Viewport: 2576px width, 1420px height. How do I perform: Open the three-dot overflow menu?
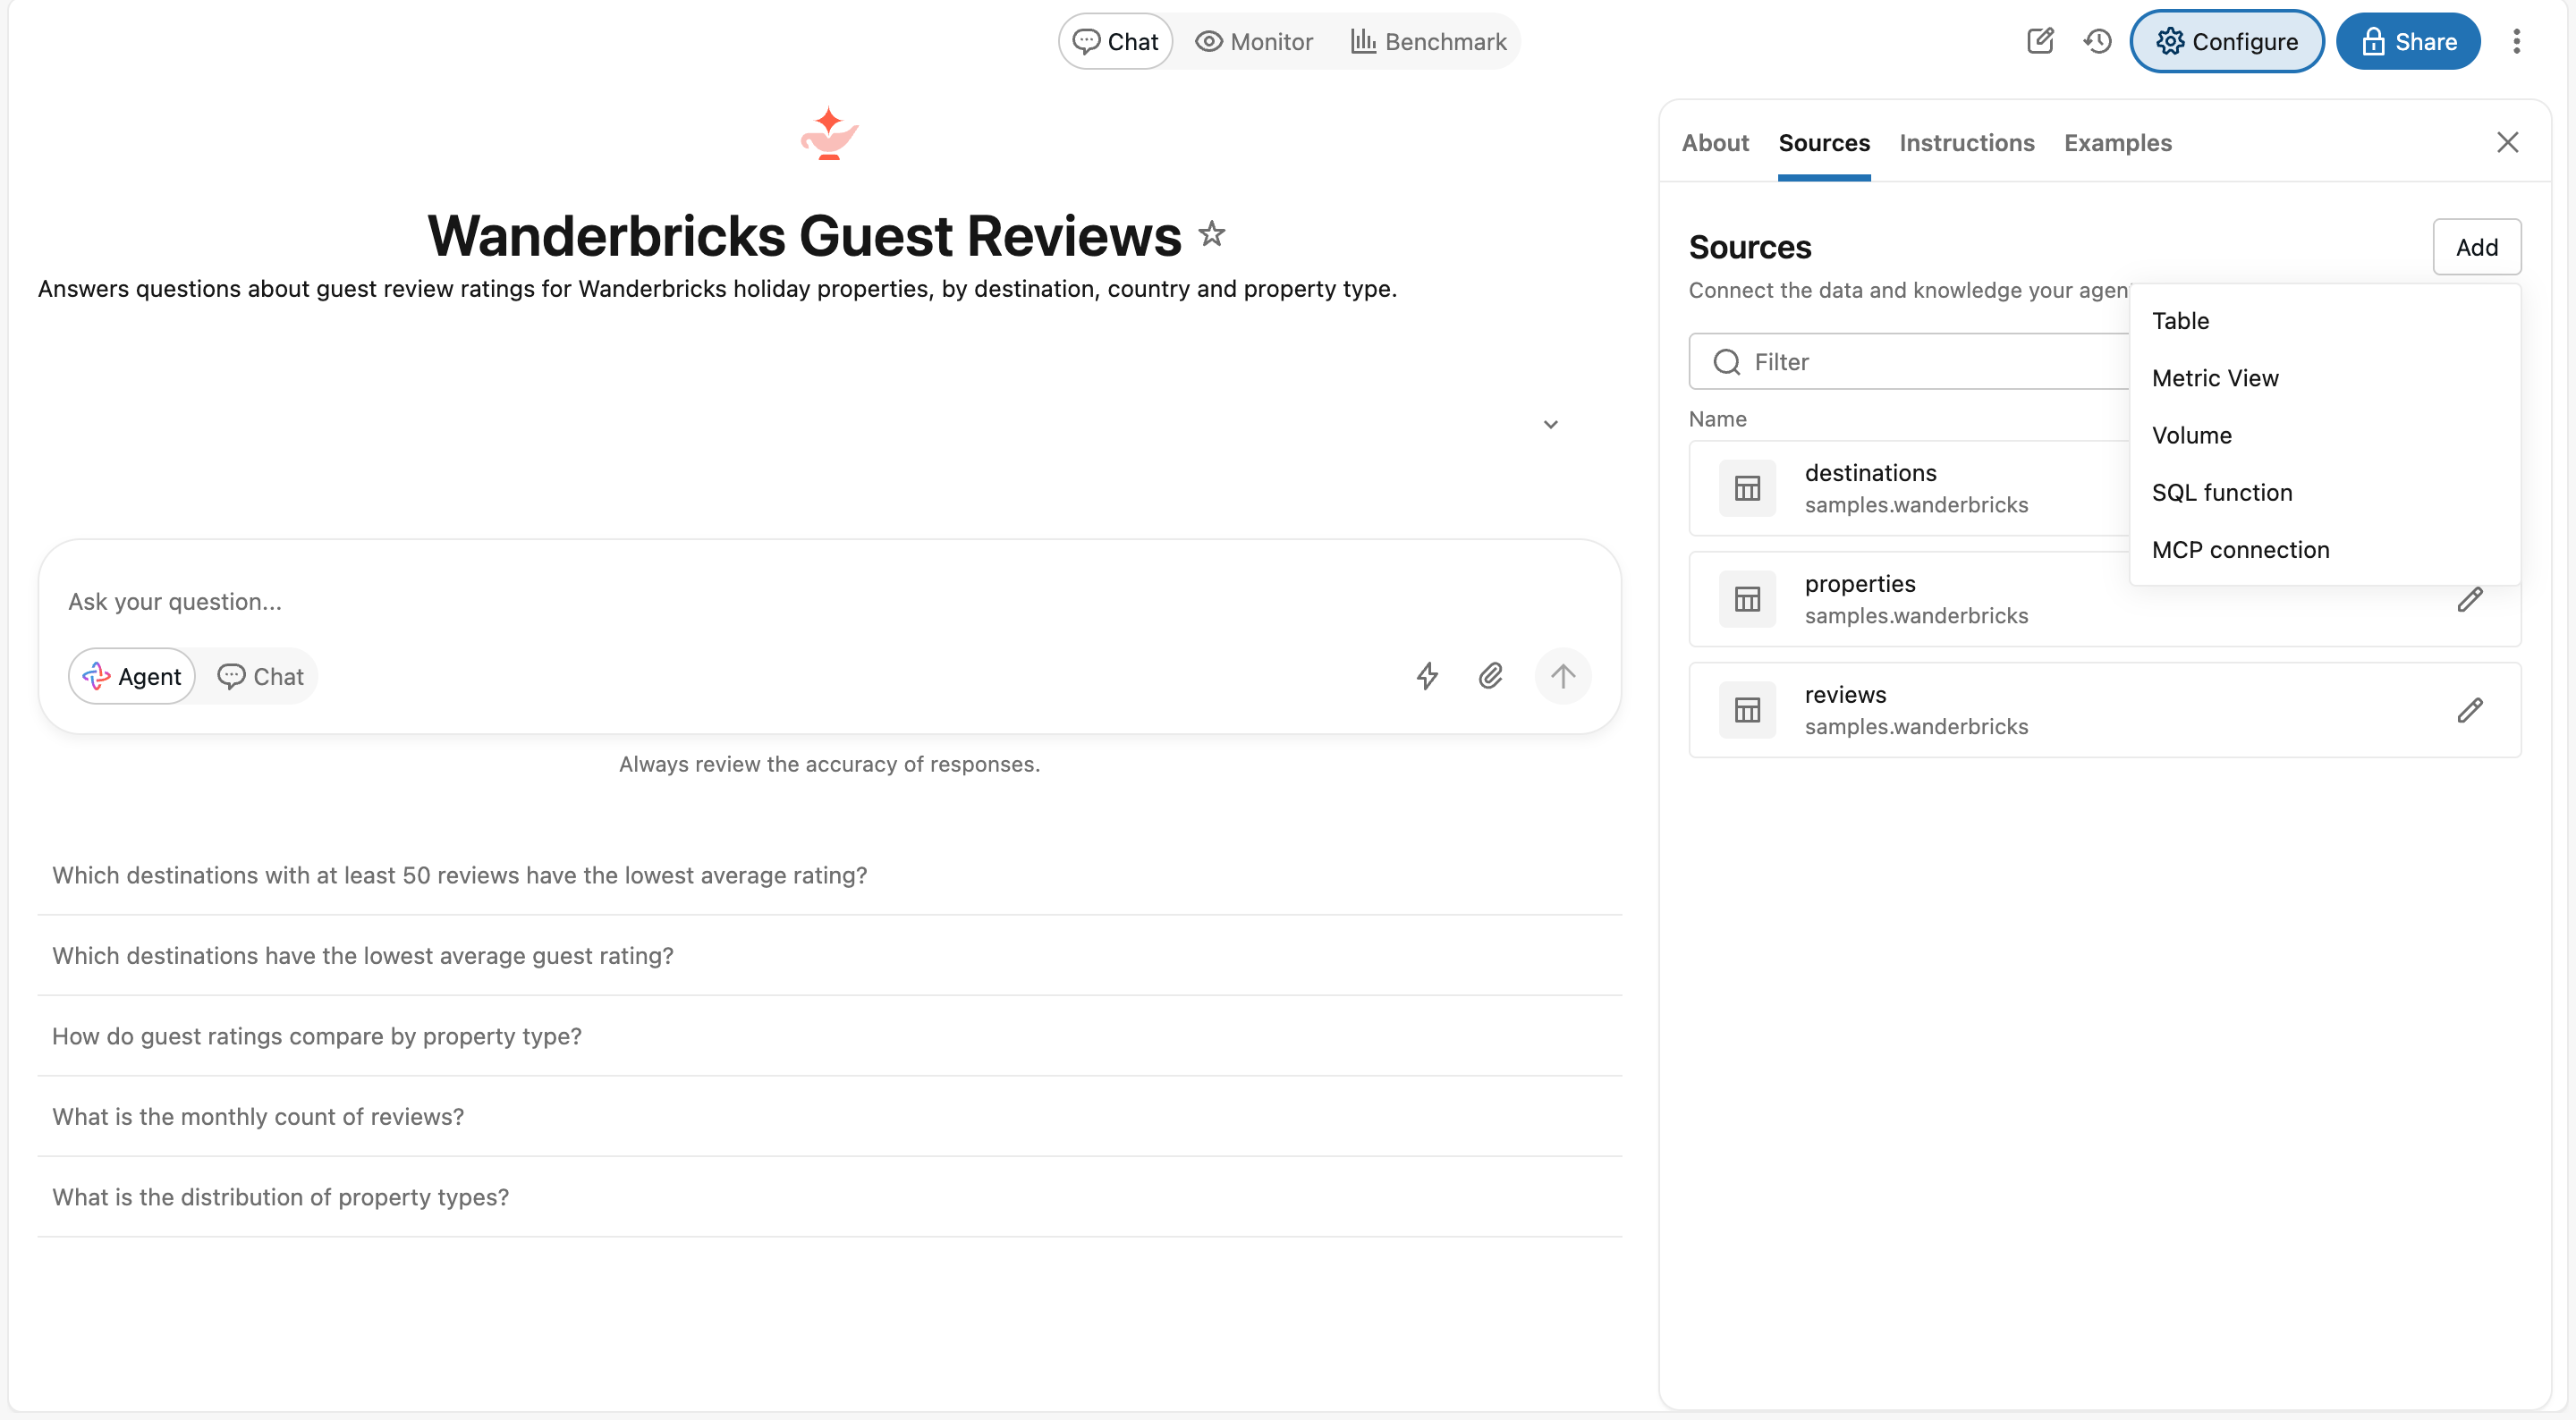pos(2516,41)
